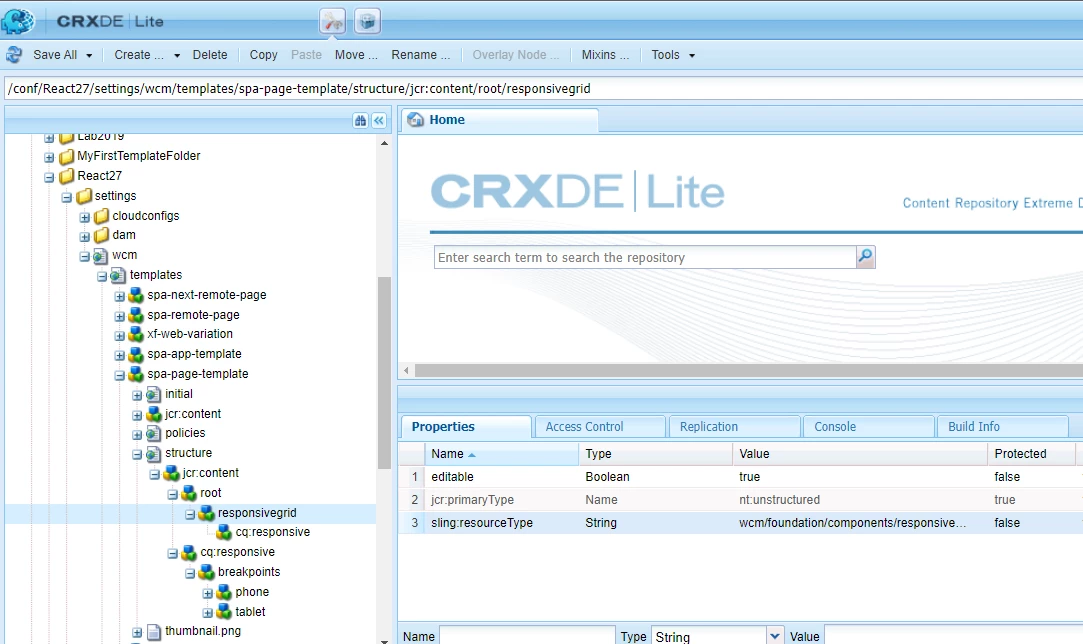Click the thumbnail.png file icon

(153, 632)
